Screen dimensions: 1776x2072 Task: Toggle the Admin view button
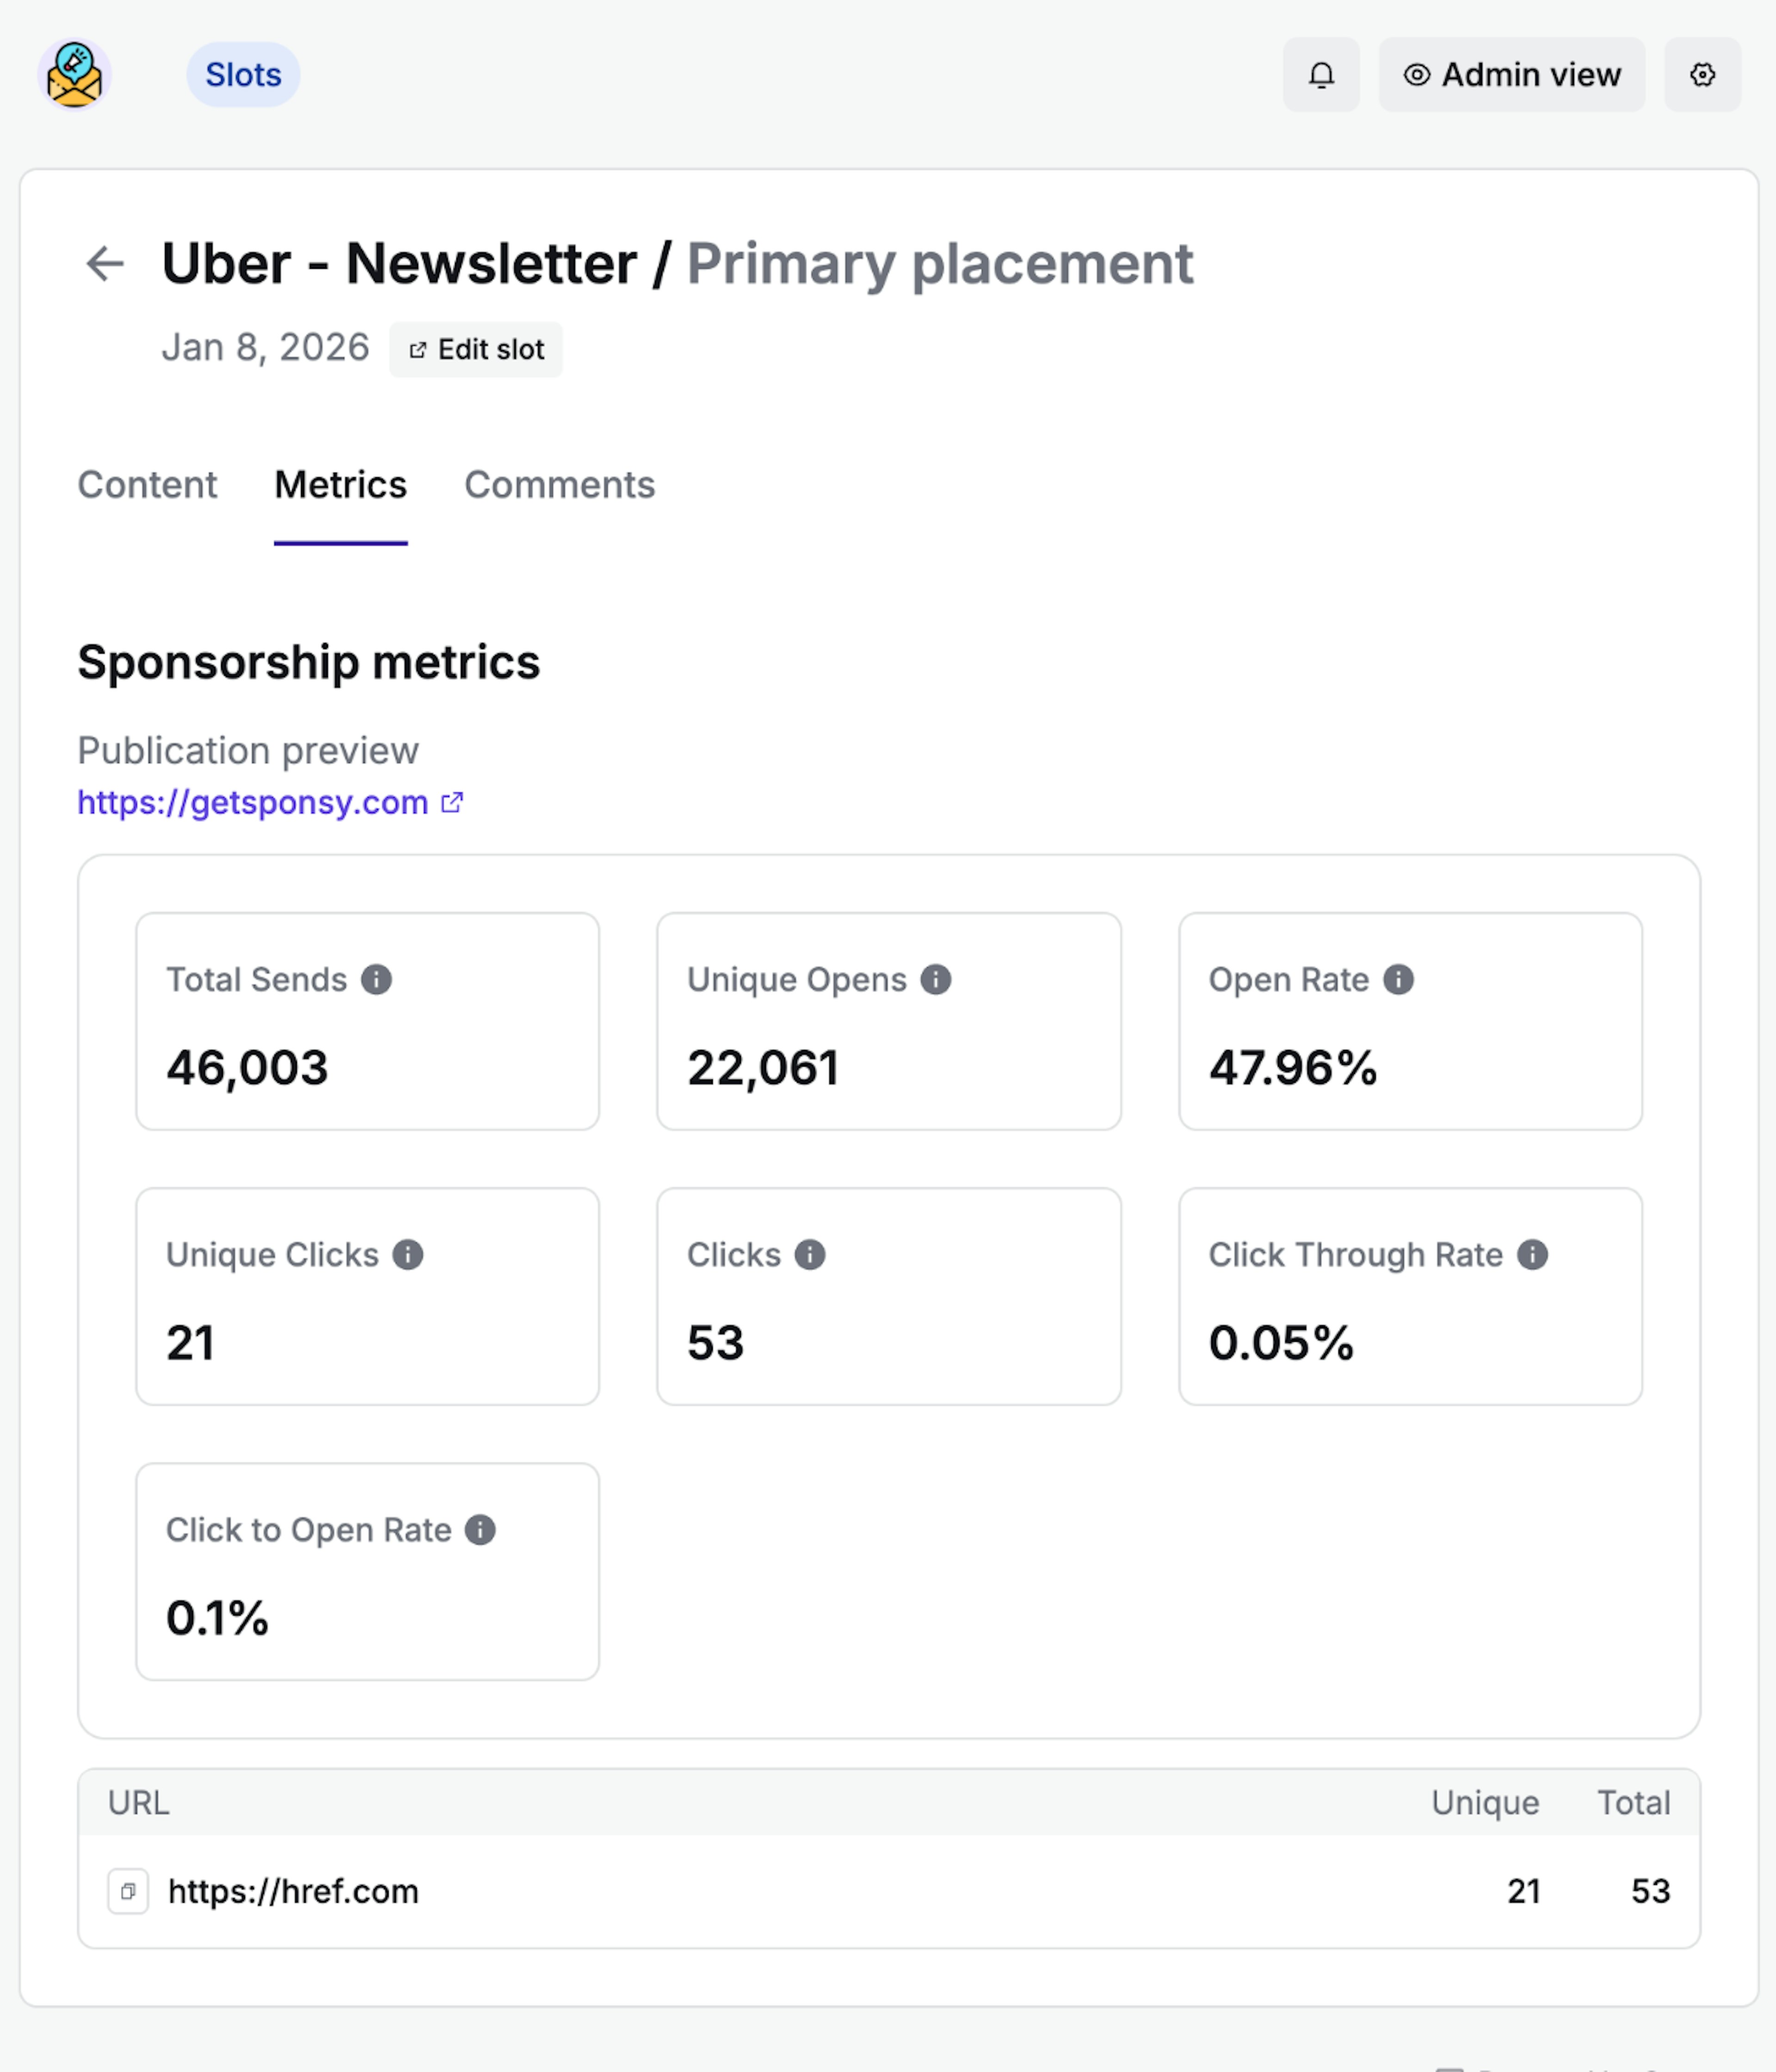click(1511, 75)
